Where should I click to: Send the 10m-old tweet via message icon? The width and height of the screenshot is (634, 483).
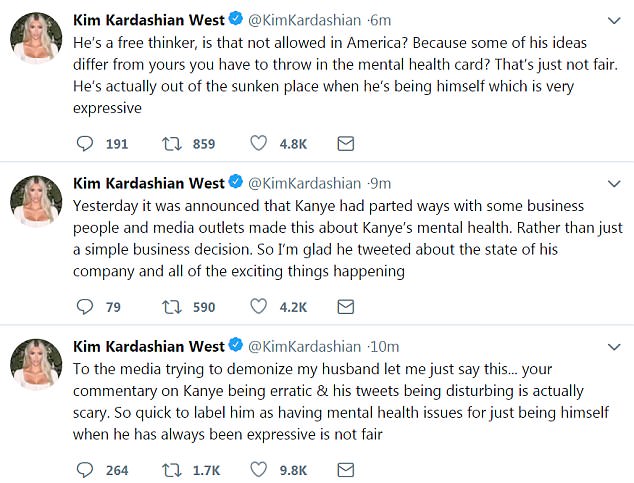tap(345, 468)
